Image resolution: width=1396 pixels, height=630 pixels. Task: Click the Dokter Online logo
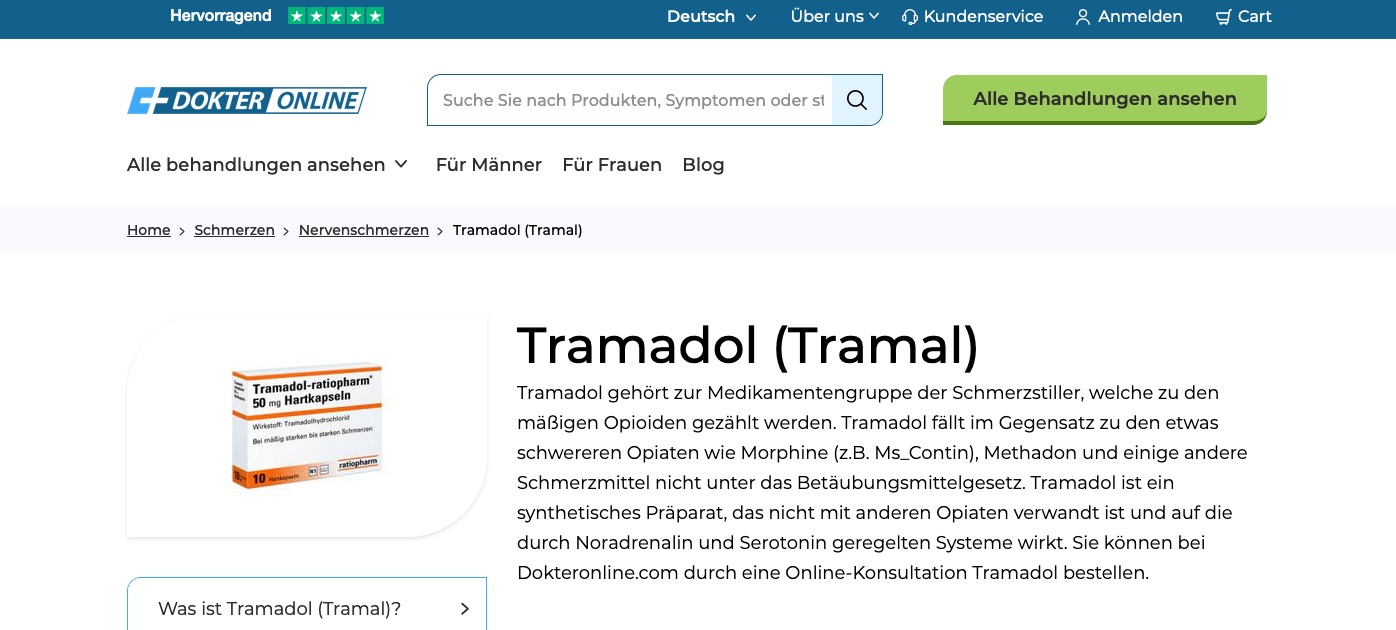click(246, 100)
